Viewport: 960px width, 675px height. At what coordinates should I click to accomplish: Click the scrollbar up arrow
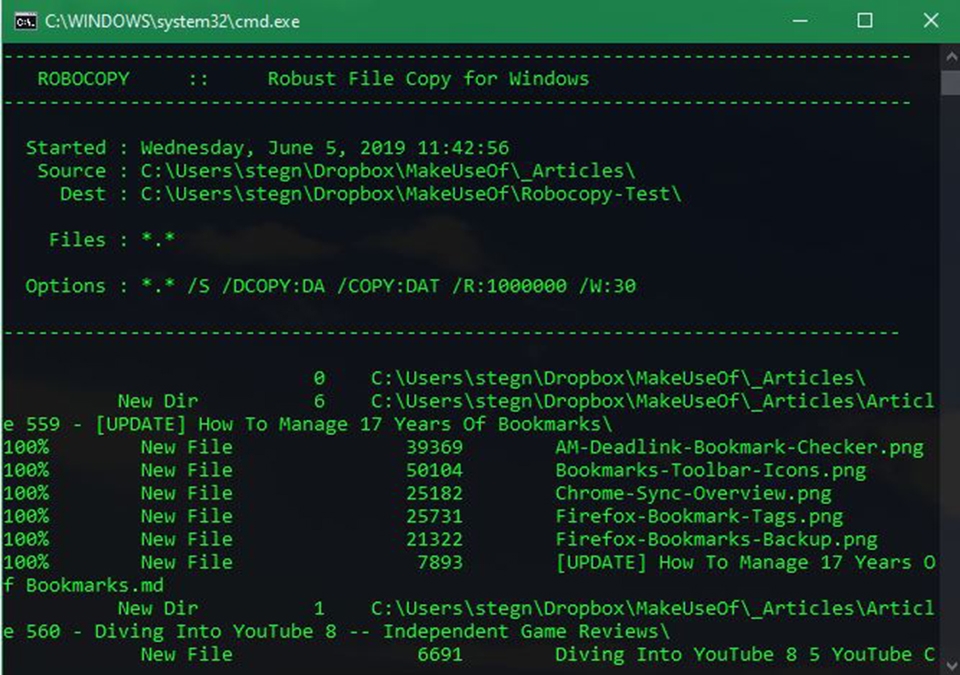(x=950, y=56)
